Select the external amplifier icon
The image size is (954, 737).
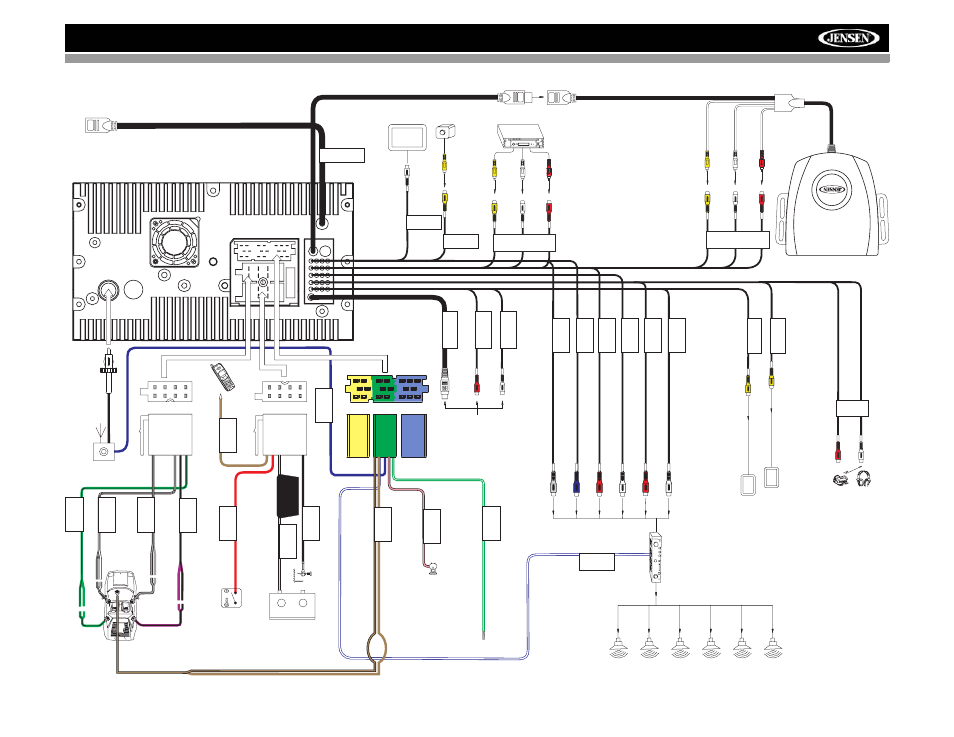(x=656, y=557)
